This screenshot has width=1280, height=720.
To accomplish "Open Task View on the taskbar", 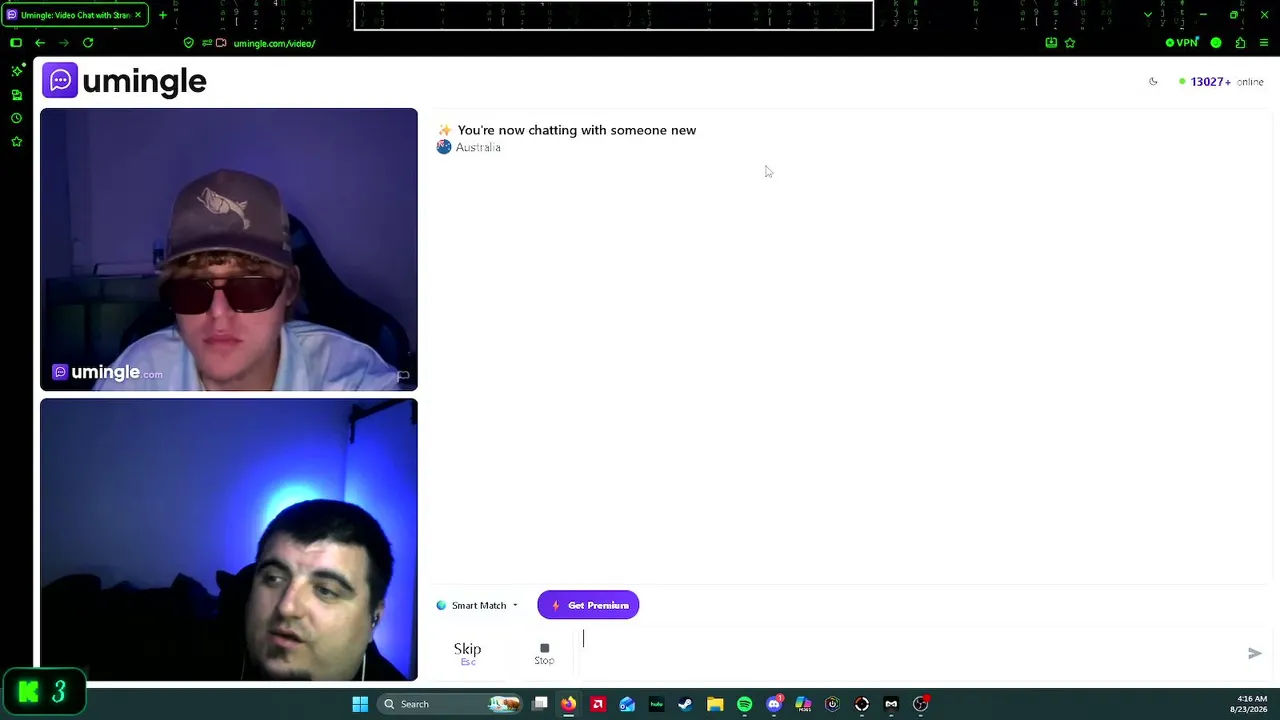I will point(540,704).
